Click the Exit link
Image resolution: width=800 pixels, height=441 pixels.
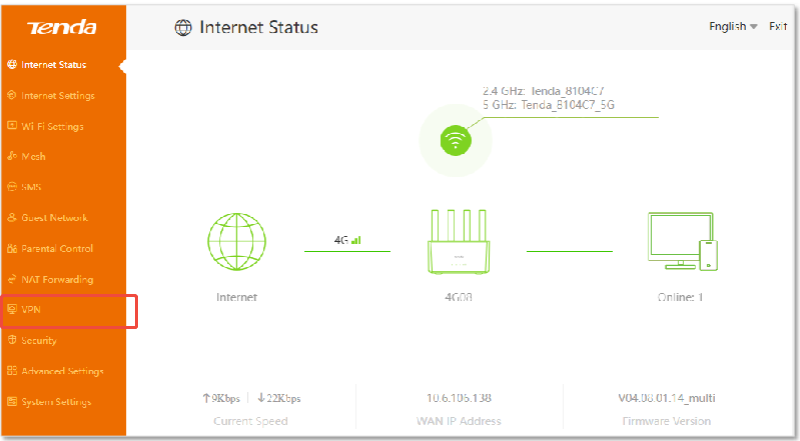(x=778, y=26)
